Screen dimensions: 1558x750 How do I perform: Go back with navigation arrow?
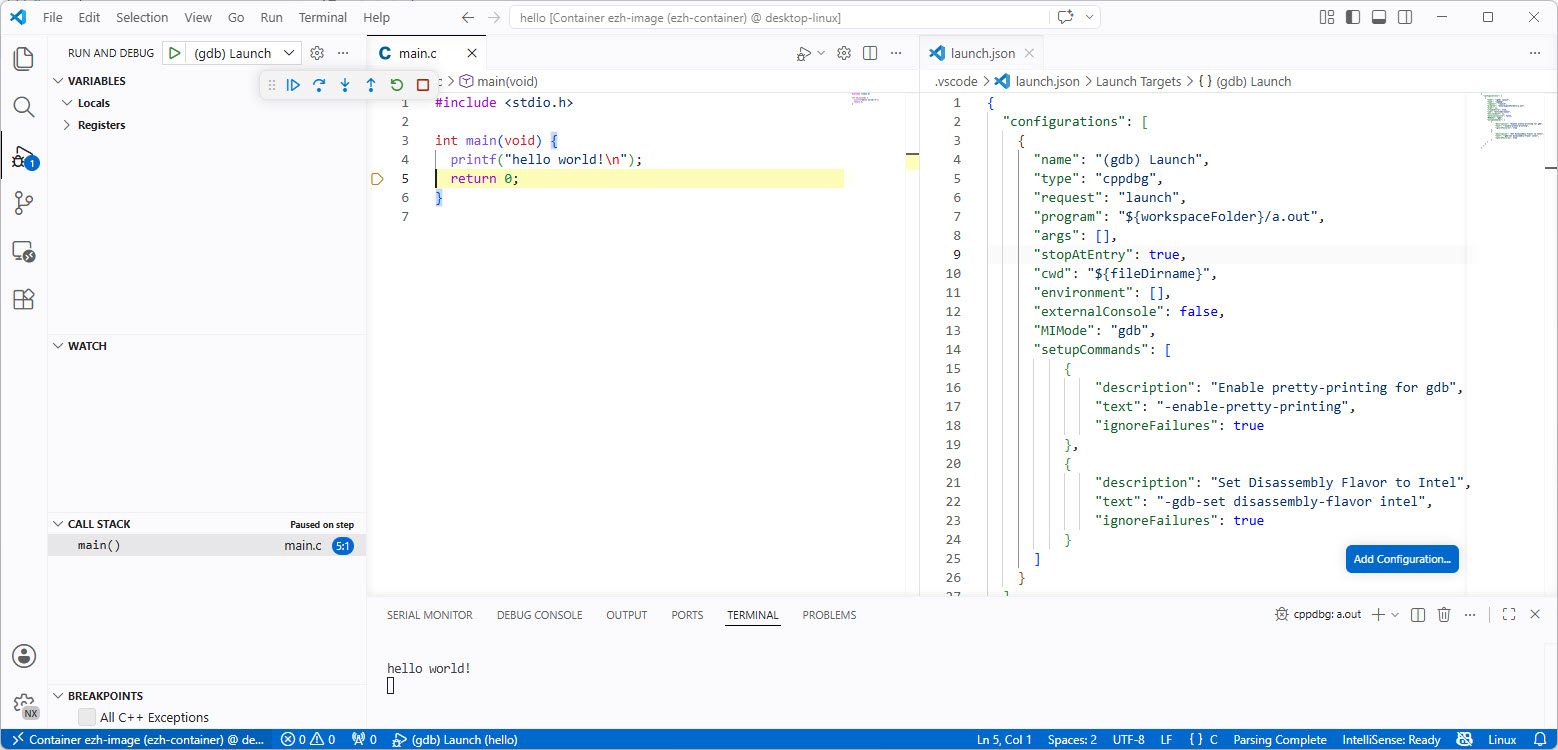[x=468, y=17]
